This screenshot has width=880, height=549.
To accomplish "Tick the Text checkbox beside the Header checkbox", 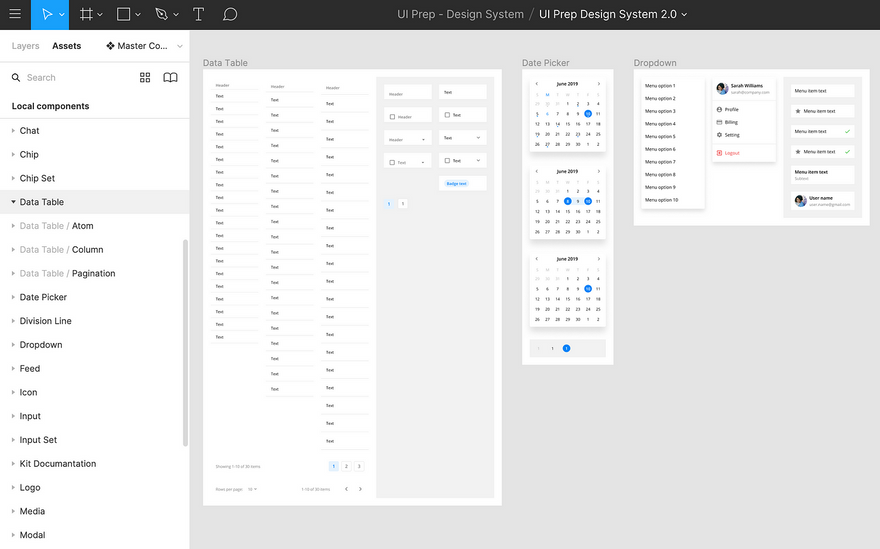I will [447, 115].
